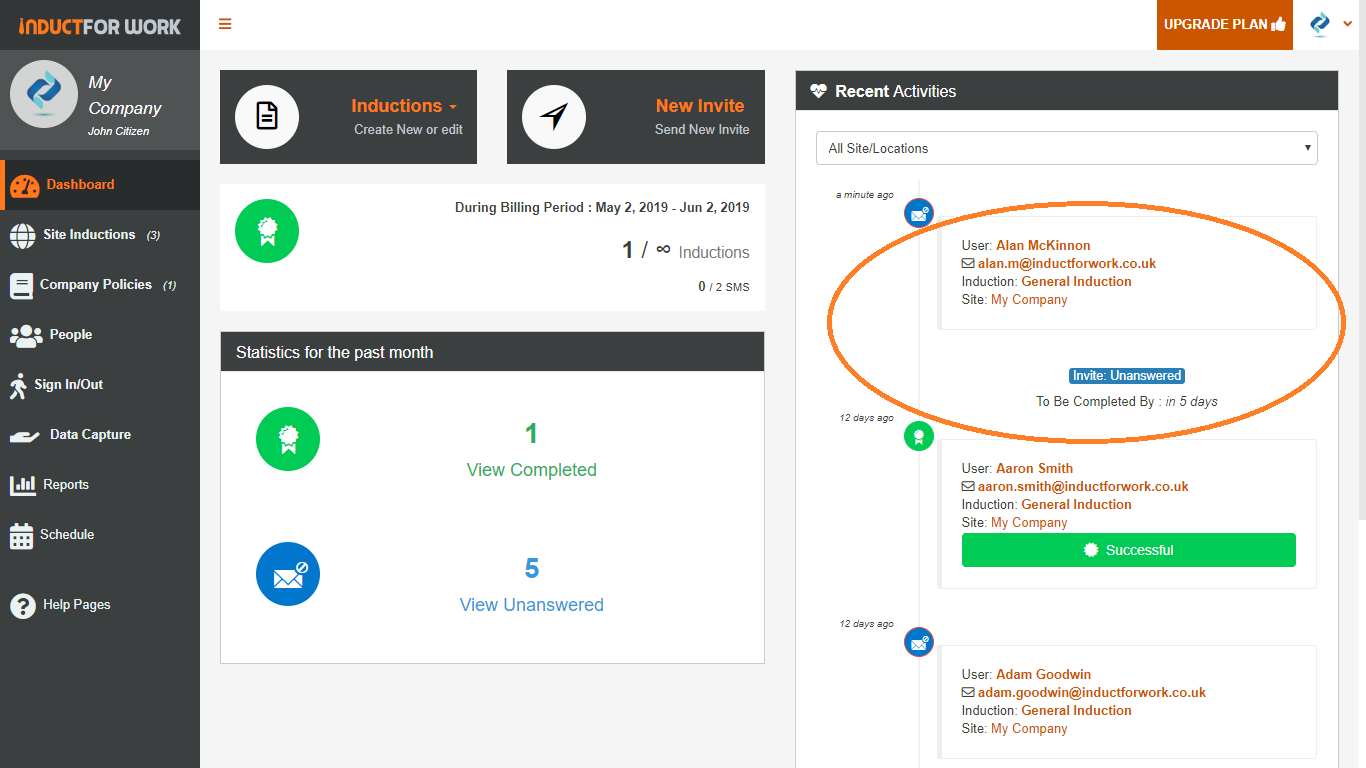Click the Upgrade Plan button
1366x768 pixels.
point(1225,24)
